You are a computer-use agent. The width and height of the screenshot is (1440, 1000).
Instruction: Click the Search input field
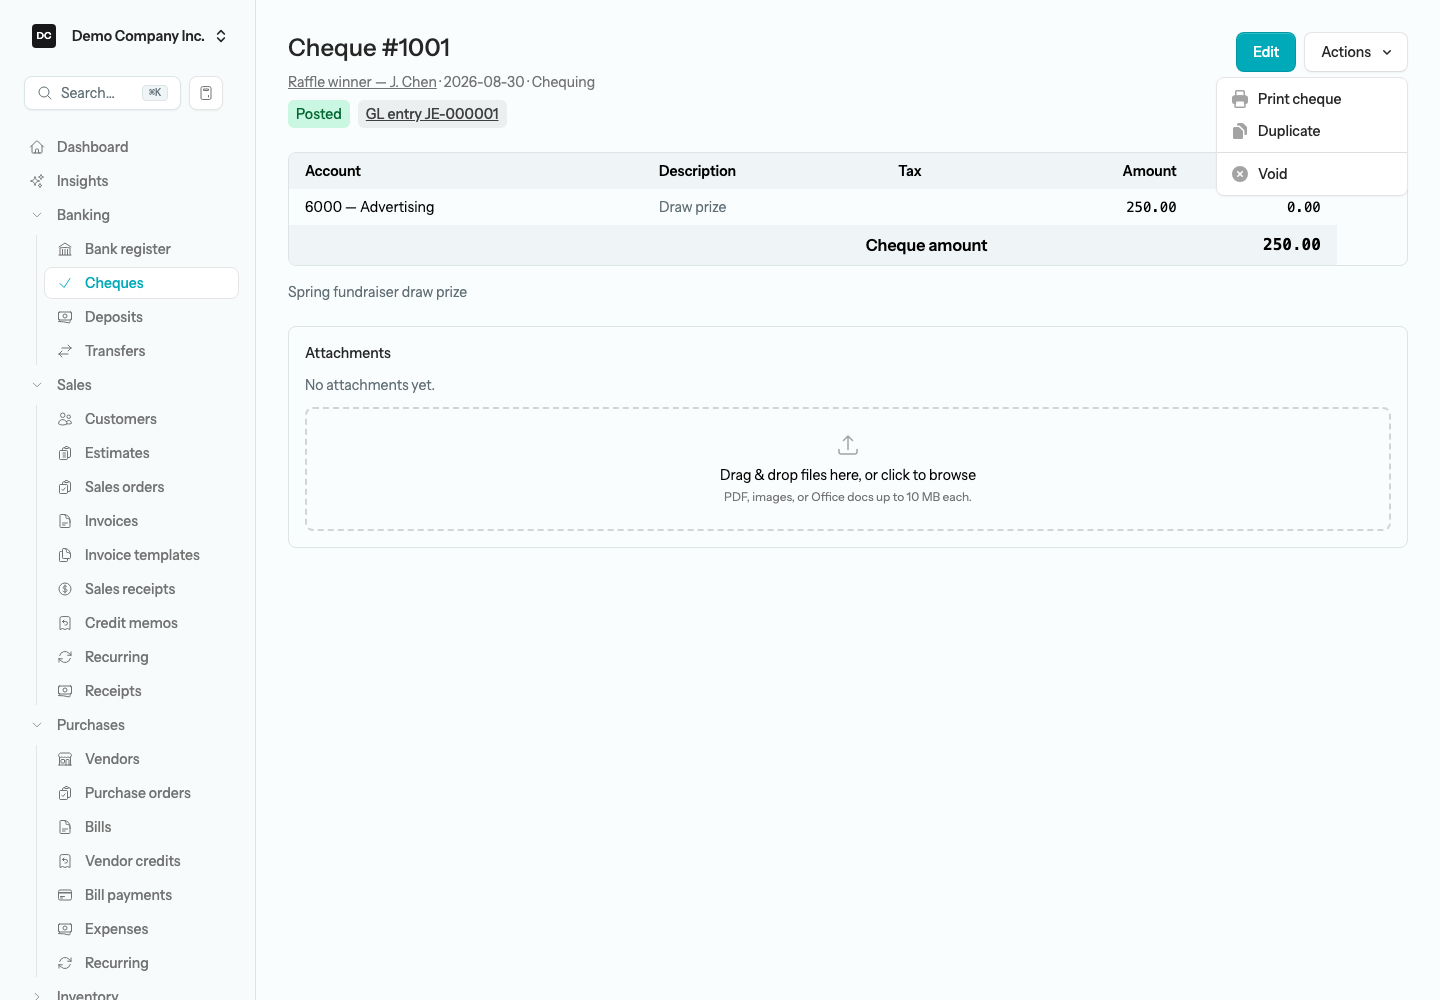tap(102, 93)
